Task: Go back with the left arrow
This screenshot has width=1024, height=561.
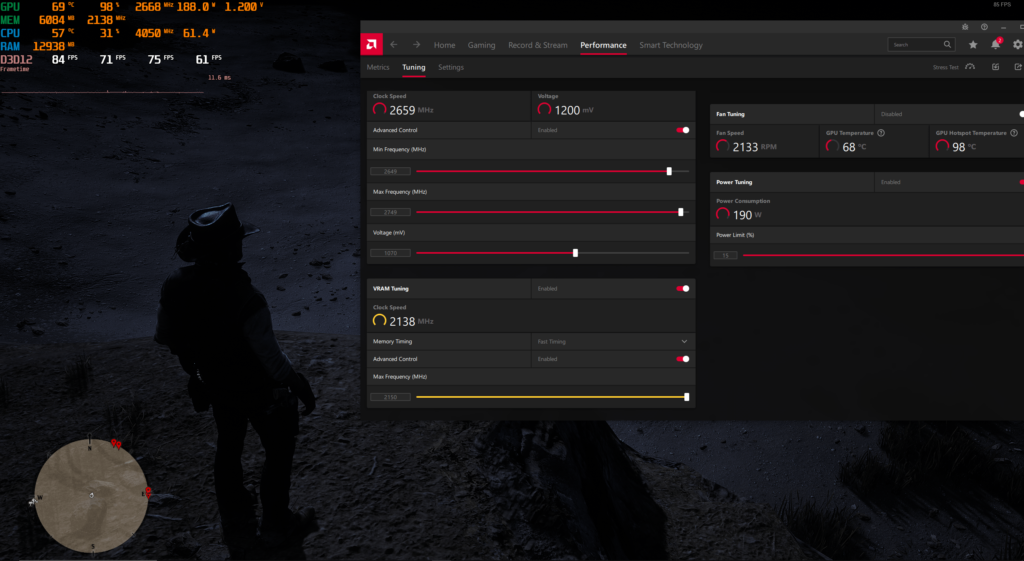Action: pos(394,44)
